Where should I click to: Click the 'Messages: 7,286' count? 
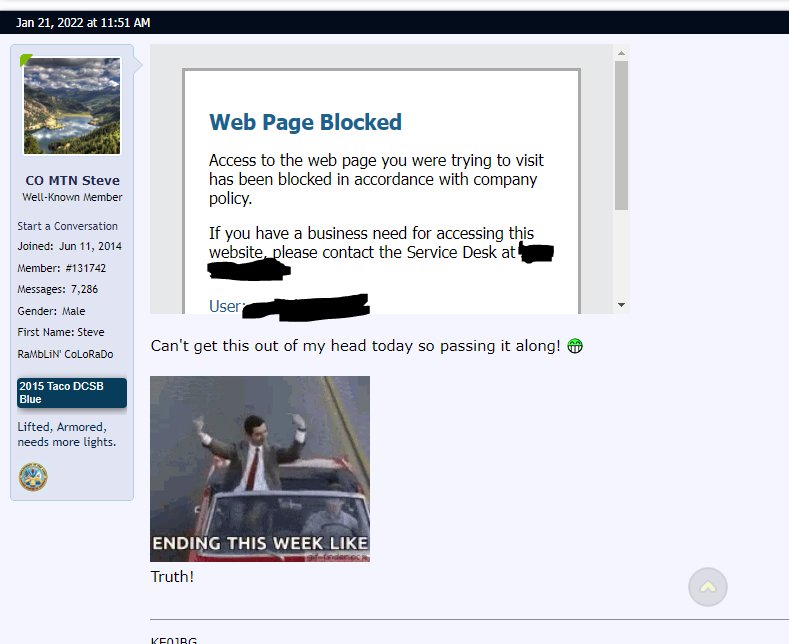click(x=58, y=289)
